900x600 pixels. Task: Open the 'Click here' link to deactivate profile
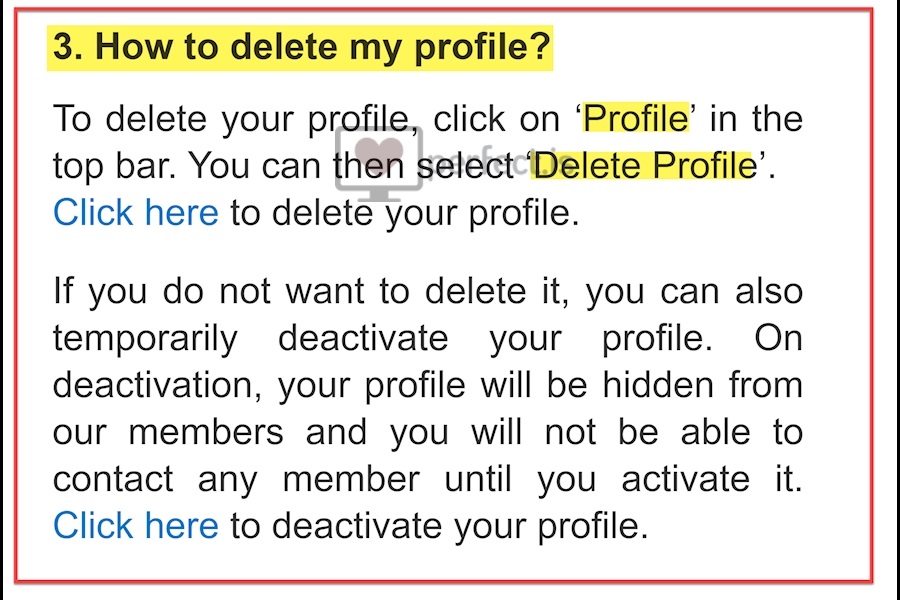[x=135, y=526]
